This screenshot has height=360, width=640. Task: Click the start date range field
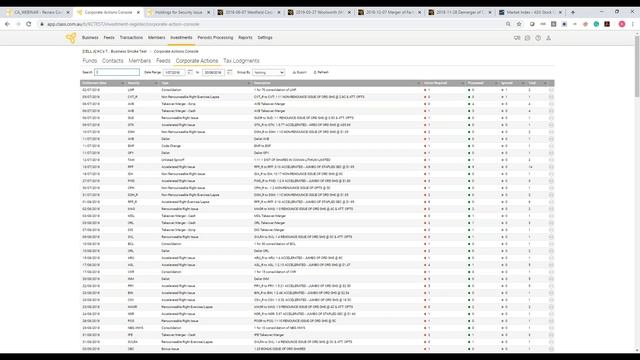point(174,72)
